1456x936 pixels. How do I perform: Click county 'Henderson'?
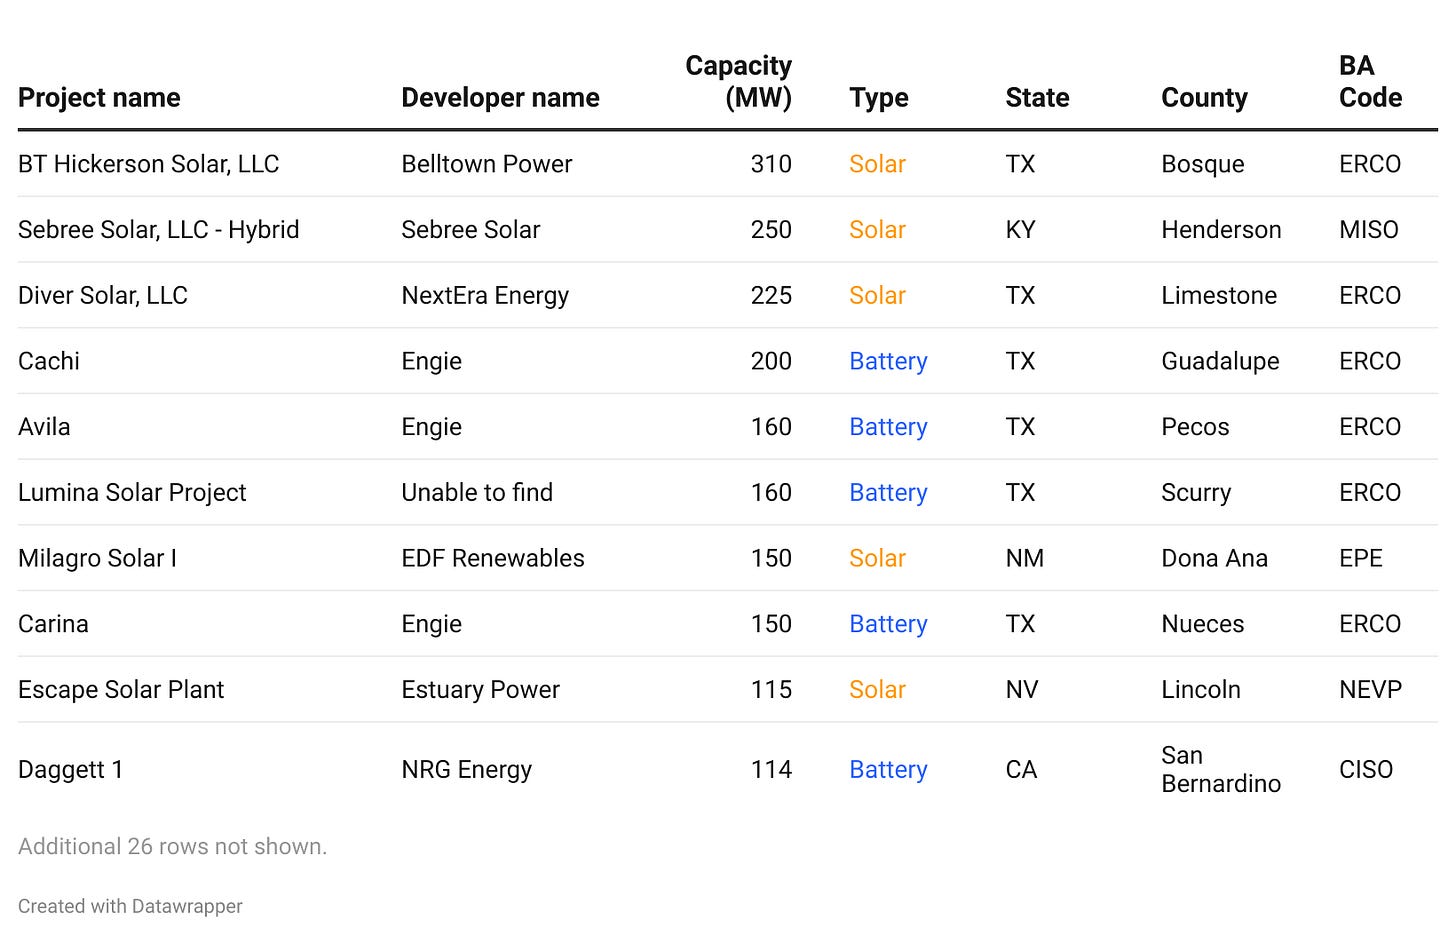pyautogui.click(x=1221, y=230)
